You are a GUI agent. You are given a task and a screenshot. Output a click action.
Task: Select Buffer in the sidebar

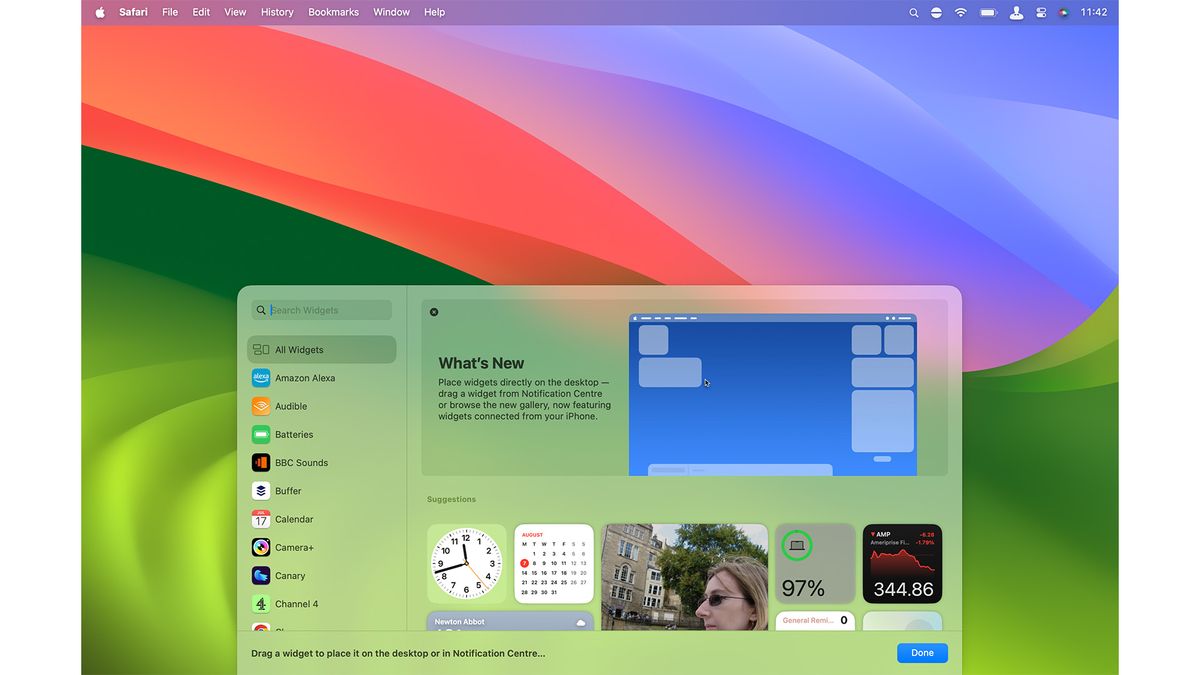pyautogui.click(x=289, y=491)
